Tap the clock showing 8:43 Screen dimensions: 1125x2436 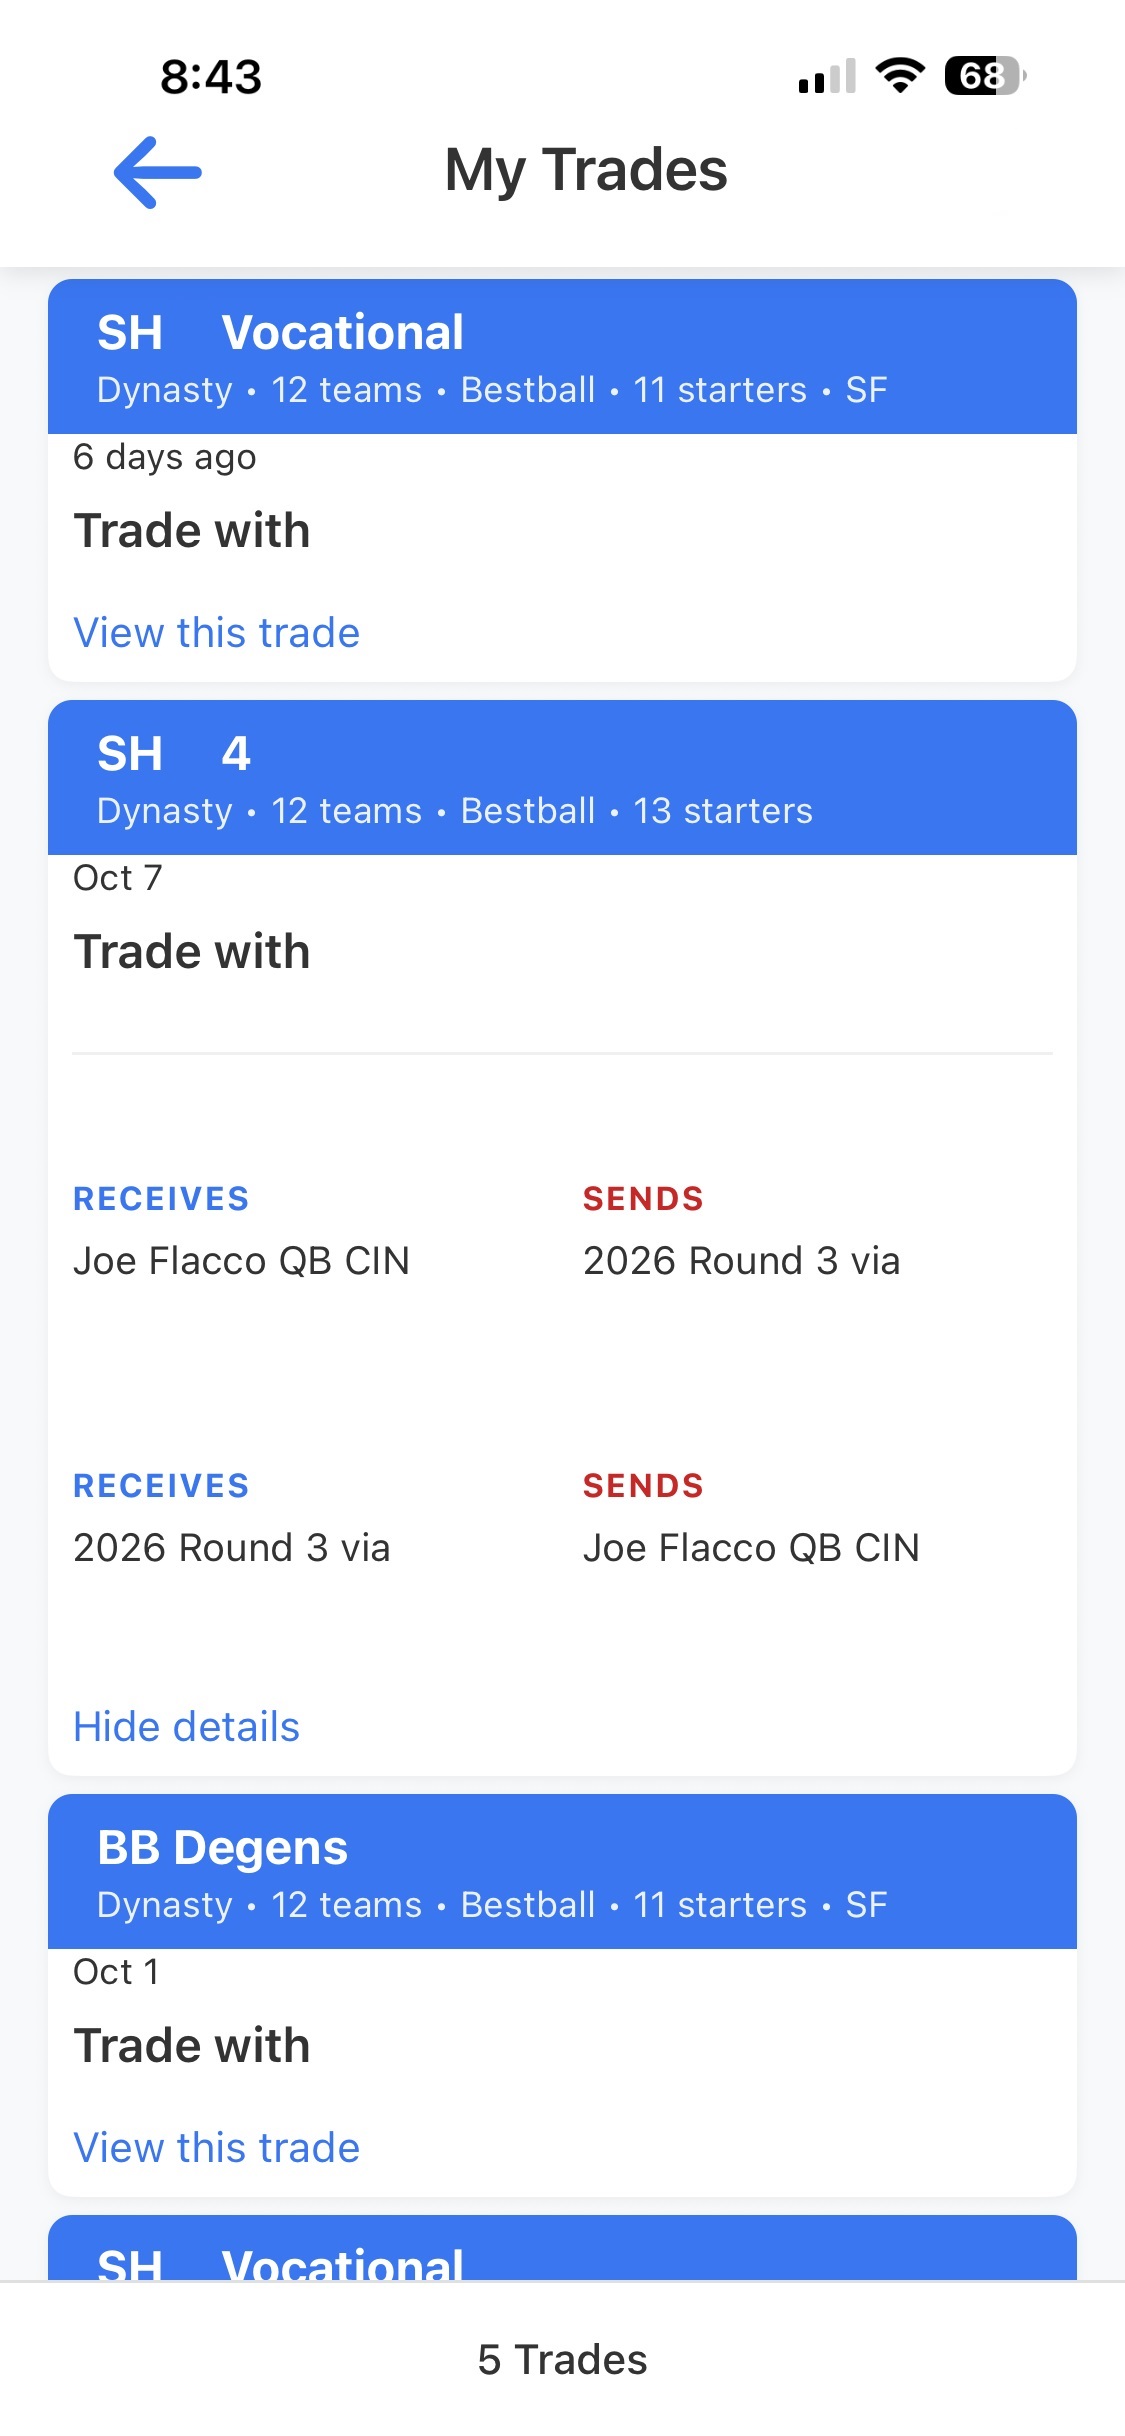click(208, 75)
